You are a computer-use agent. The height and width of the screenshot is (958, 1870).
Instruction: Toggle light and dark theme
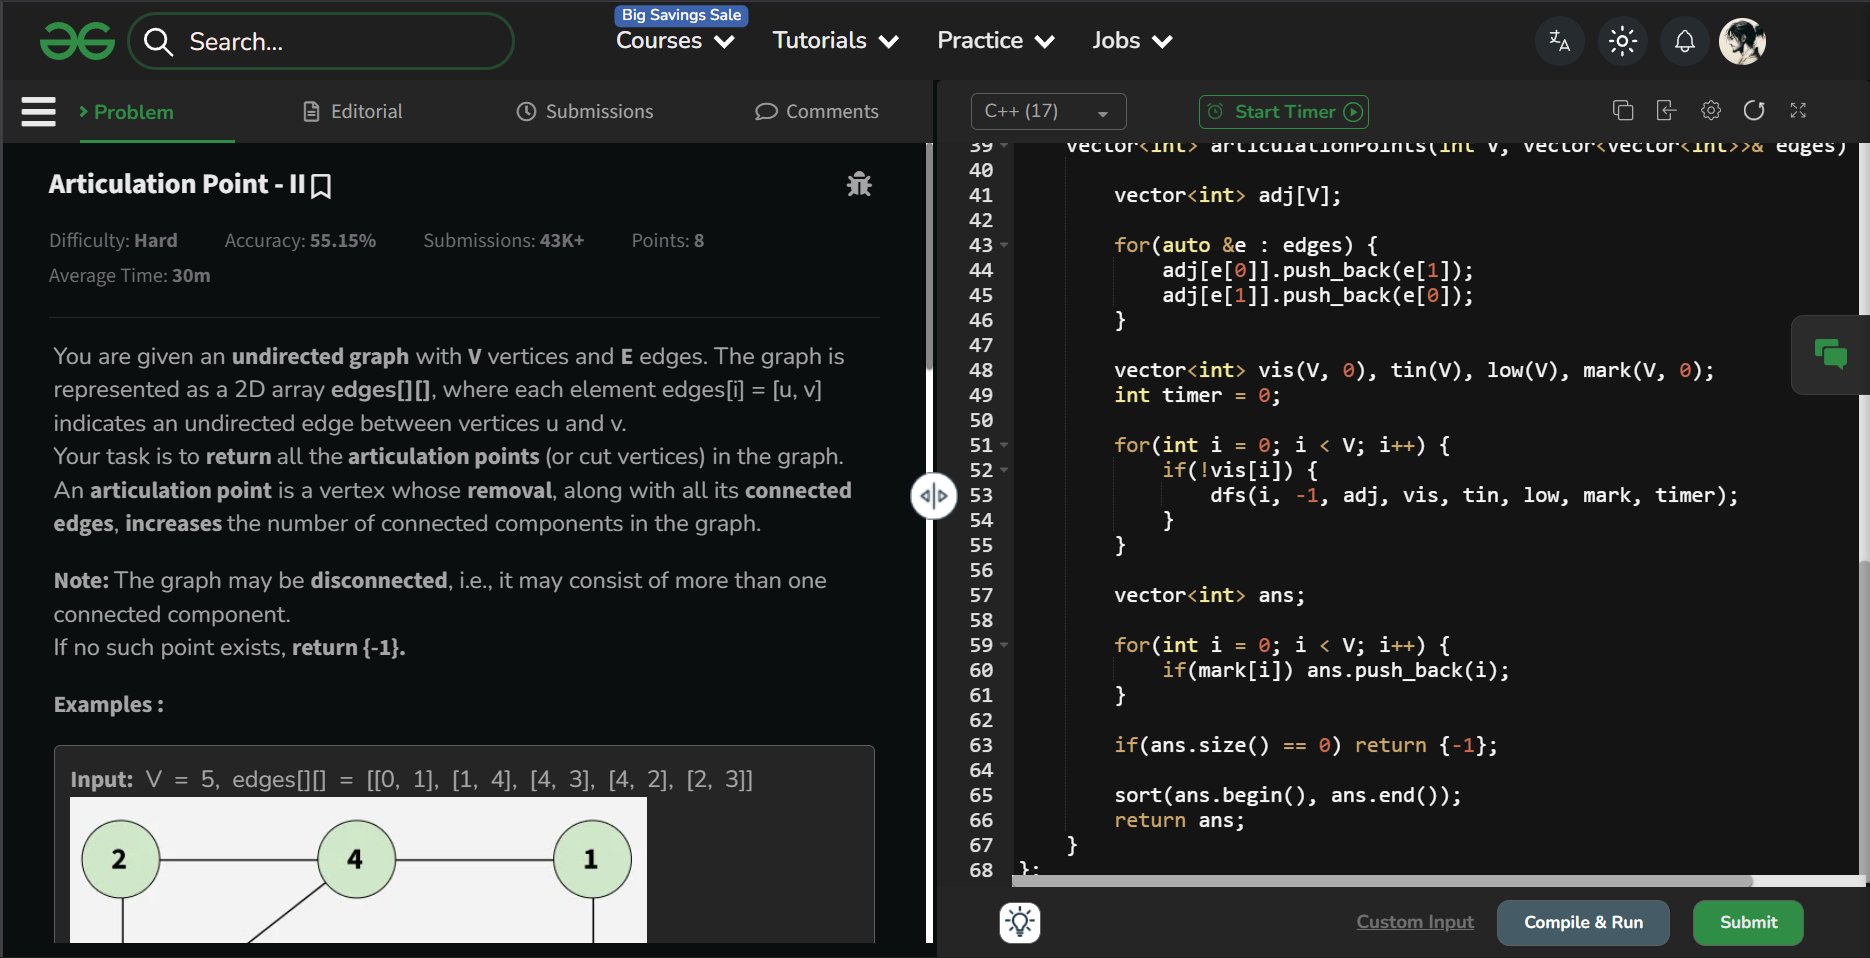click(1622, 41)
